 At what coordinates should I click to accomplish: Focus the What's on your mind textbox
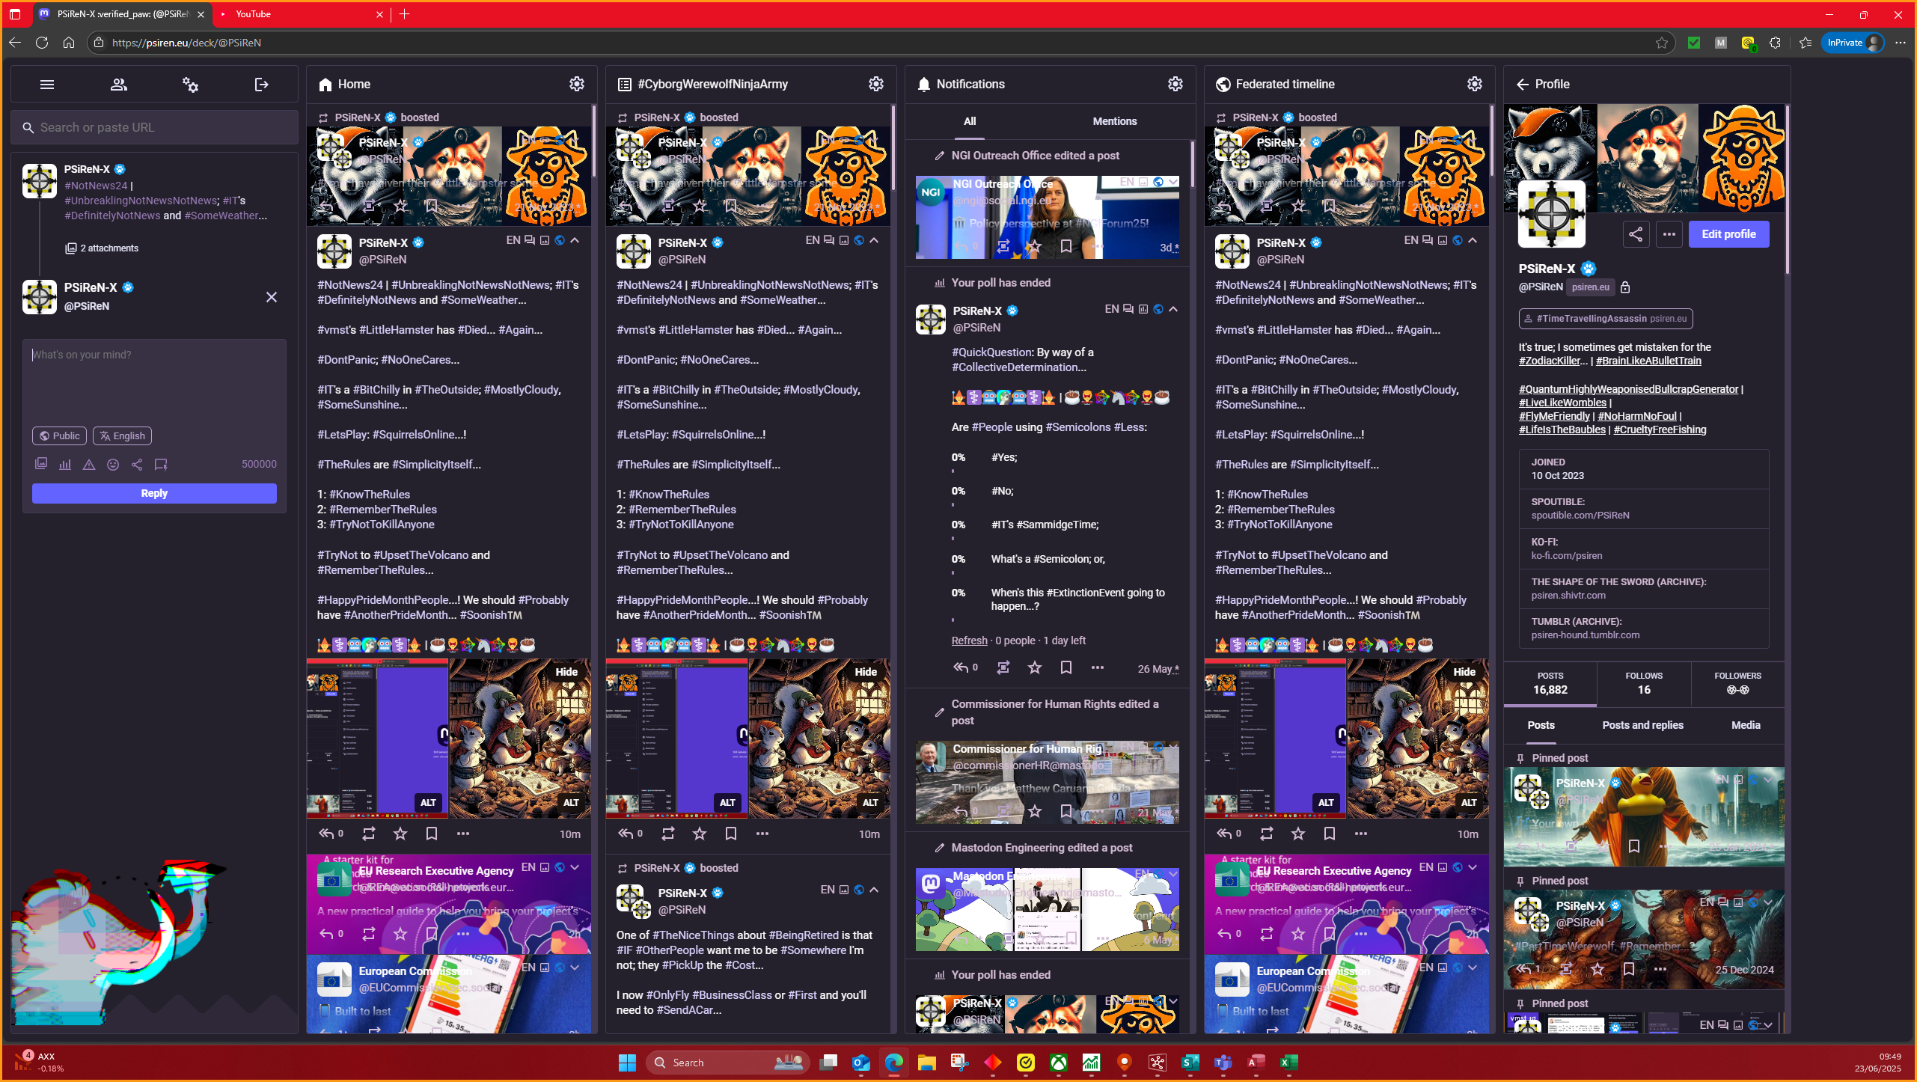point(154,380)
